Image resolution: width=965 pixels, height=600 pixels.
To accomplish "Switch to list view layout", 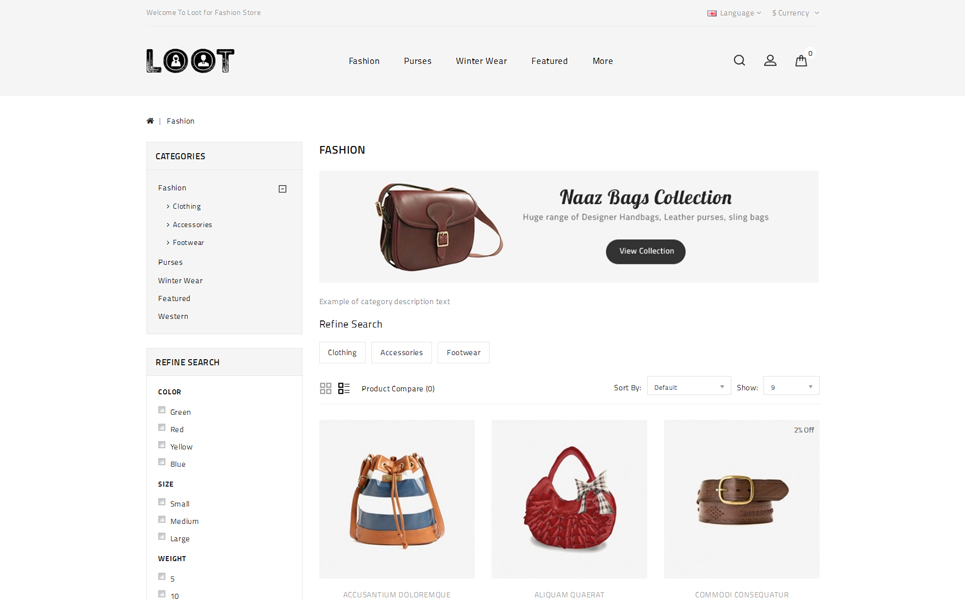I will coord(343,388).
